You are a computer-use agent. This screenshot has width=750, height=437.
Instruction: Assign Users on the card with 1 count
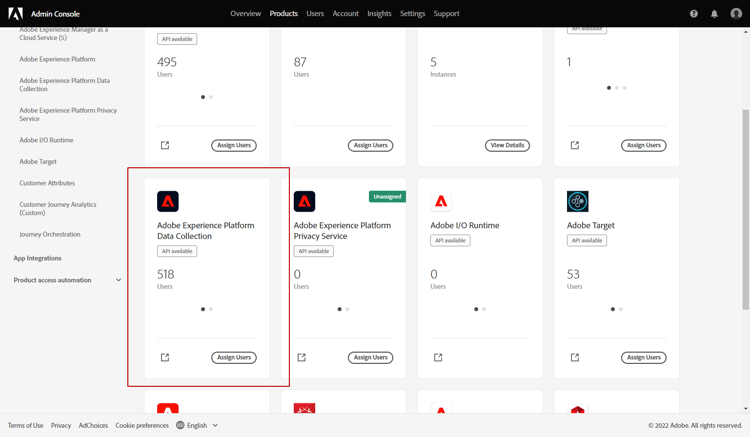tap(644, 145)
